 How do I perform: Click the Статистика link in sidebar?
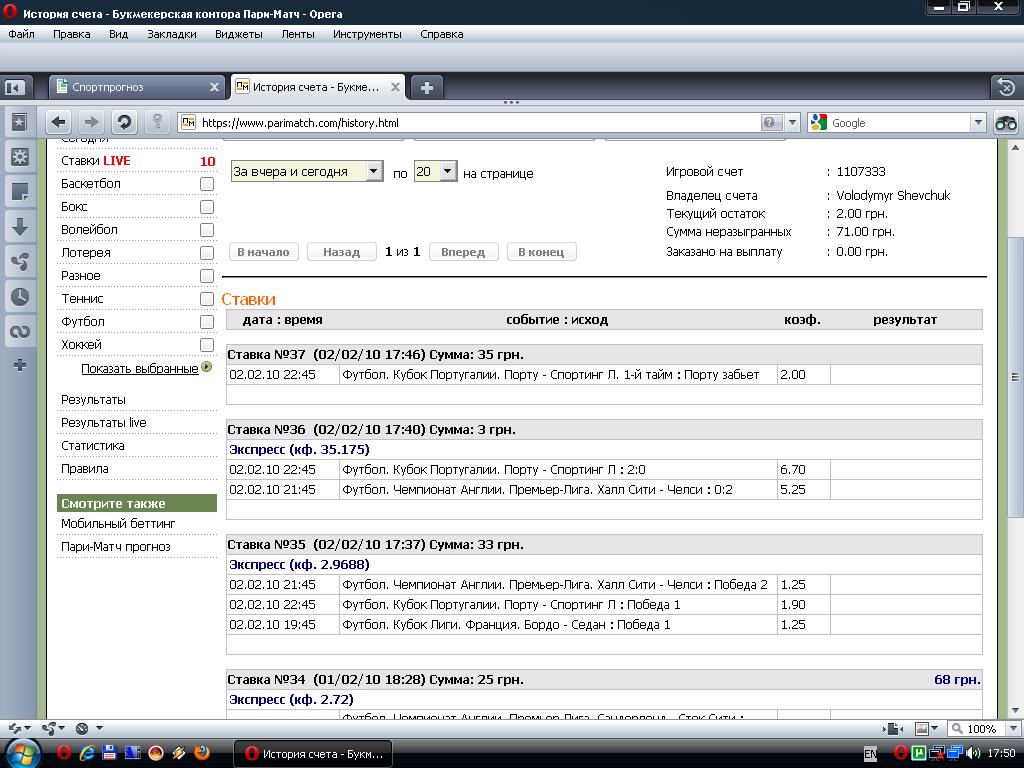(93, 446)
